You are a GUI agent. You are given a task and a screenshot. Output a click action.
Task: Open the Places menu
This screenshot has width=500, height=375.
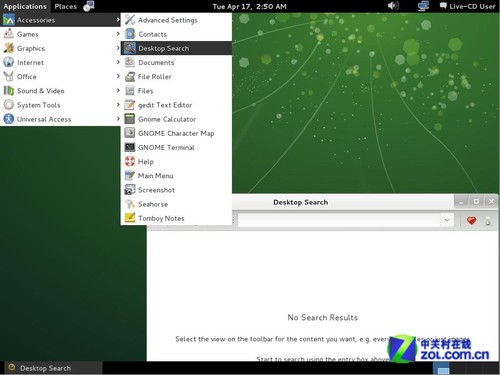pos(66,6)
